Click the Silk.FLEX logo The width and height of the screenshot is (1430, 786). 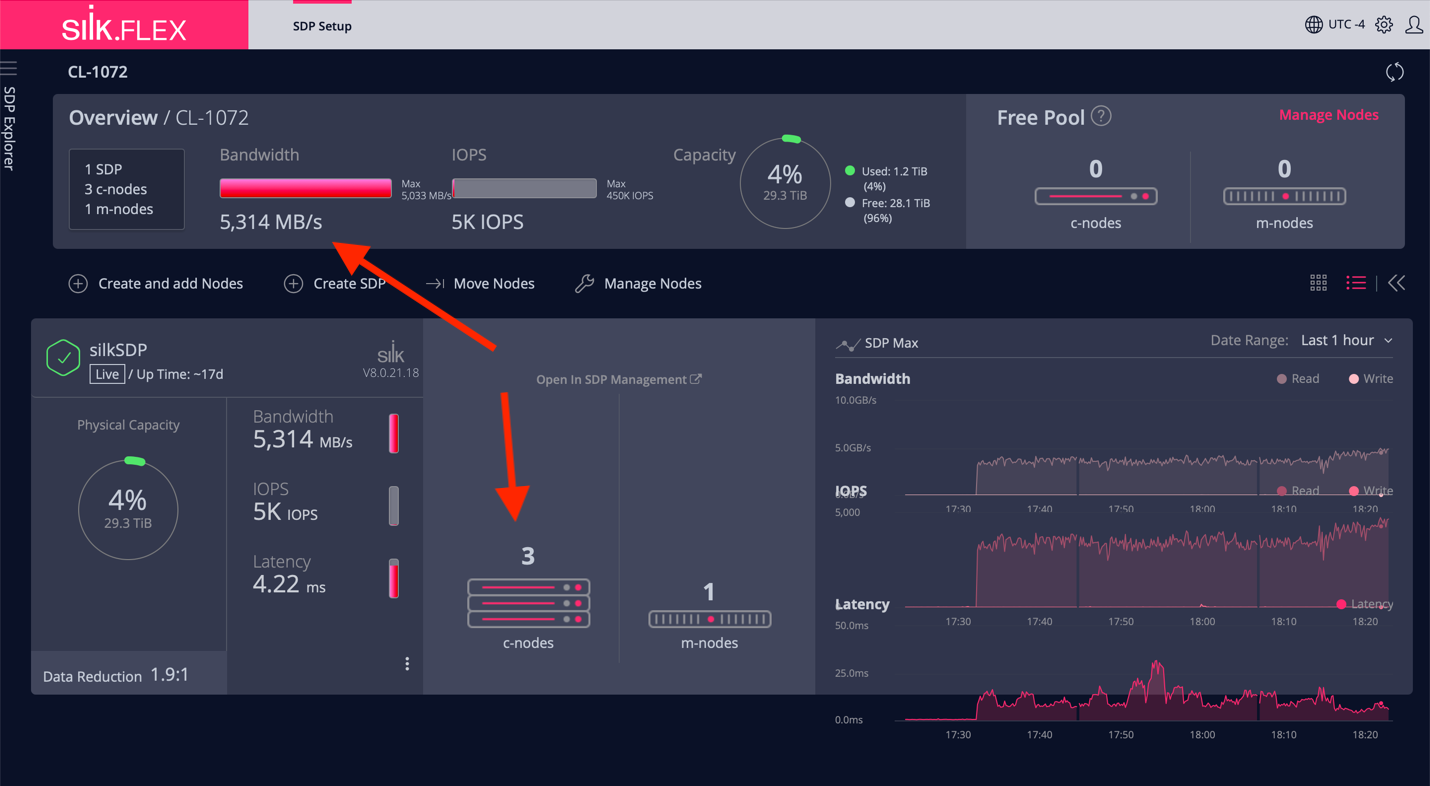pos(124,25)
